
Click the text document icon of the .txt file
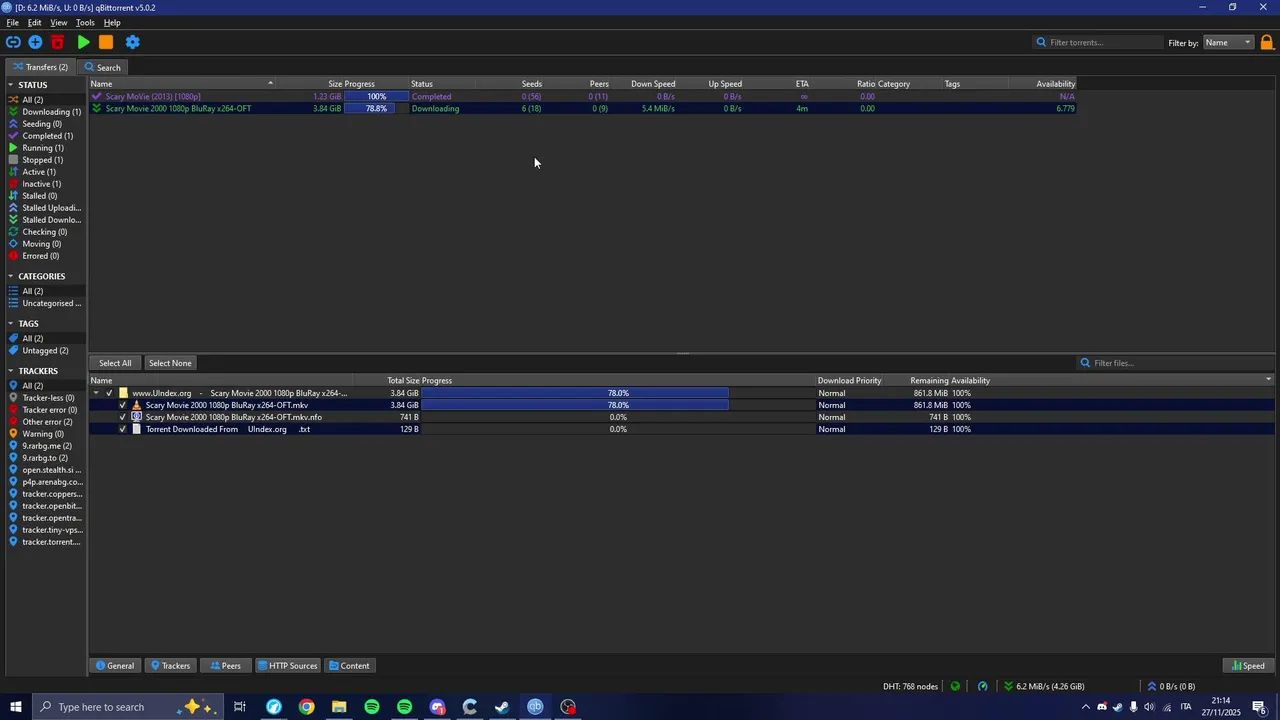pos(137,429)
